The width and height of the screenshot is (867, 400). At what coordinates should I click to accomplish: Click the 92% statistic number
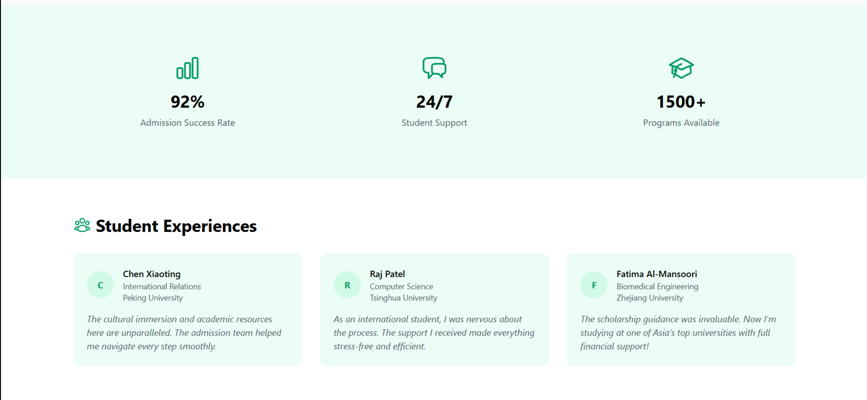187,102
